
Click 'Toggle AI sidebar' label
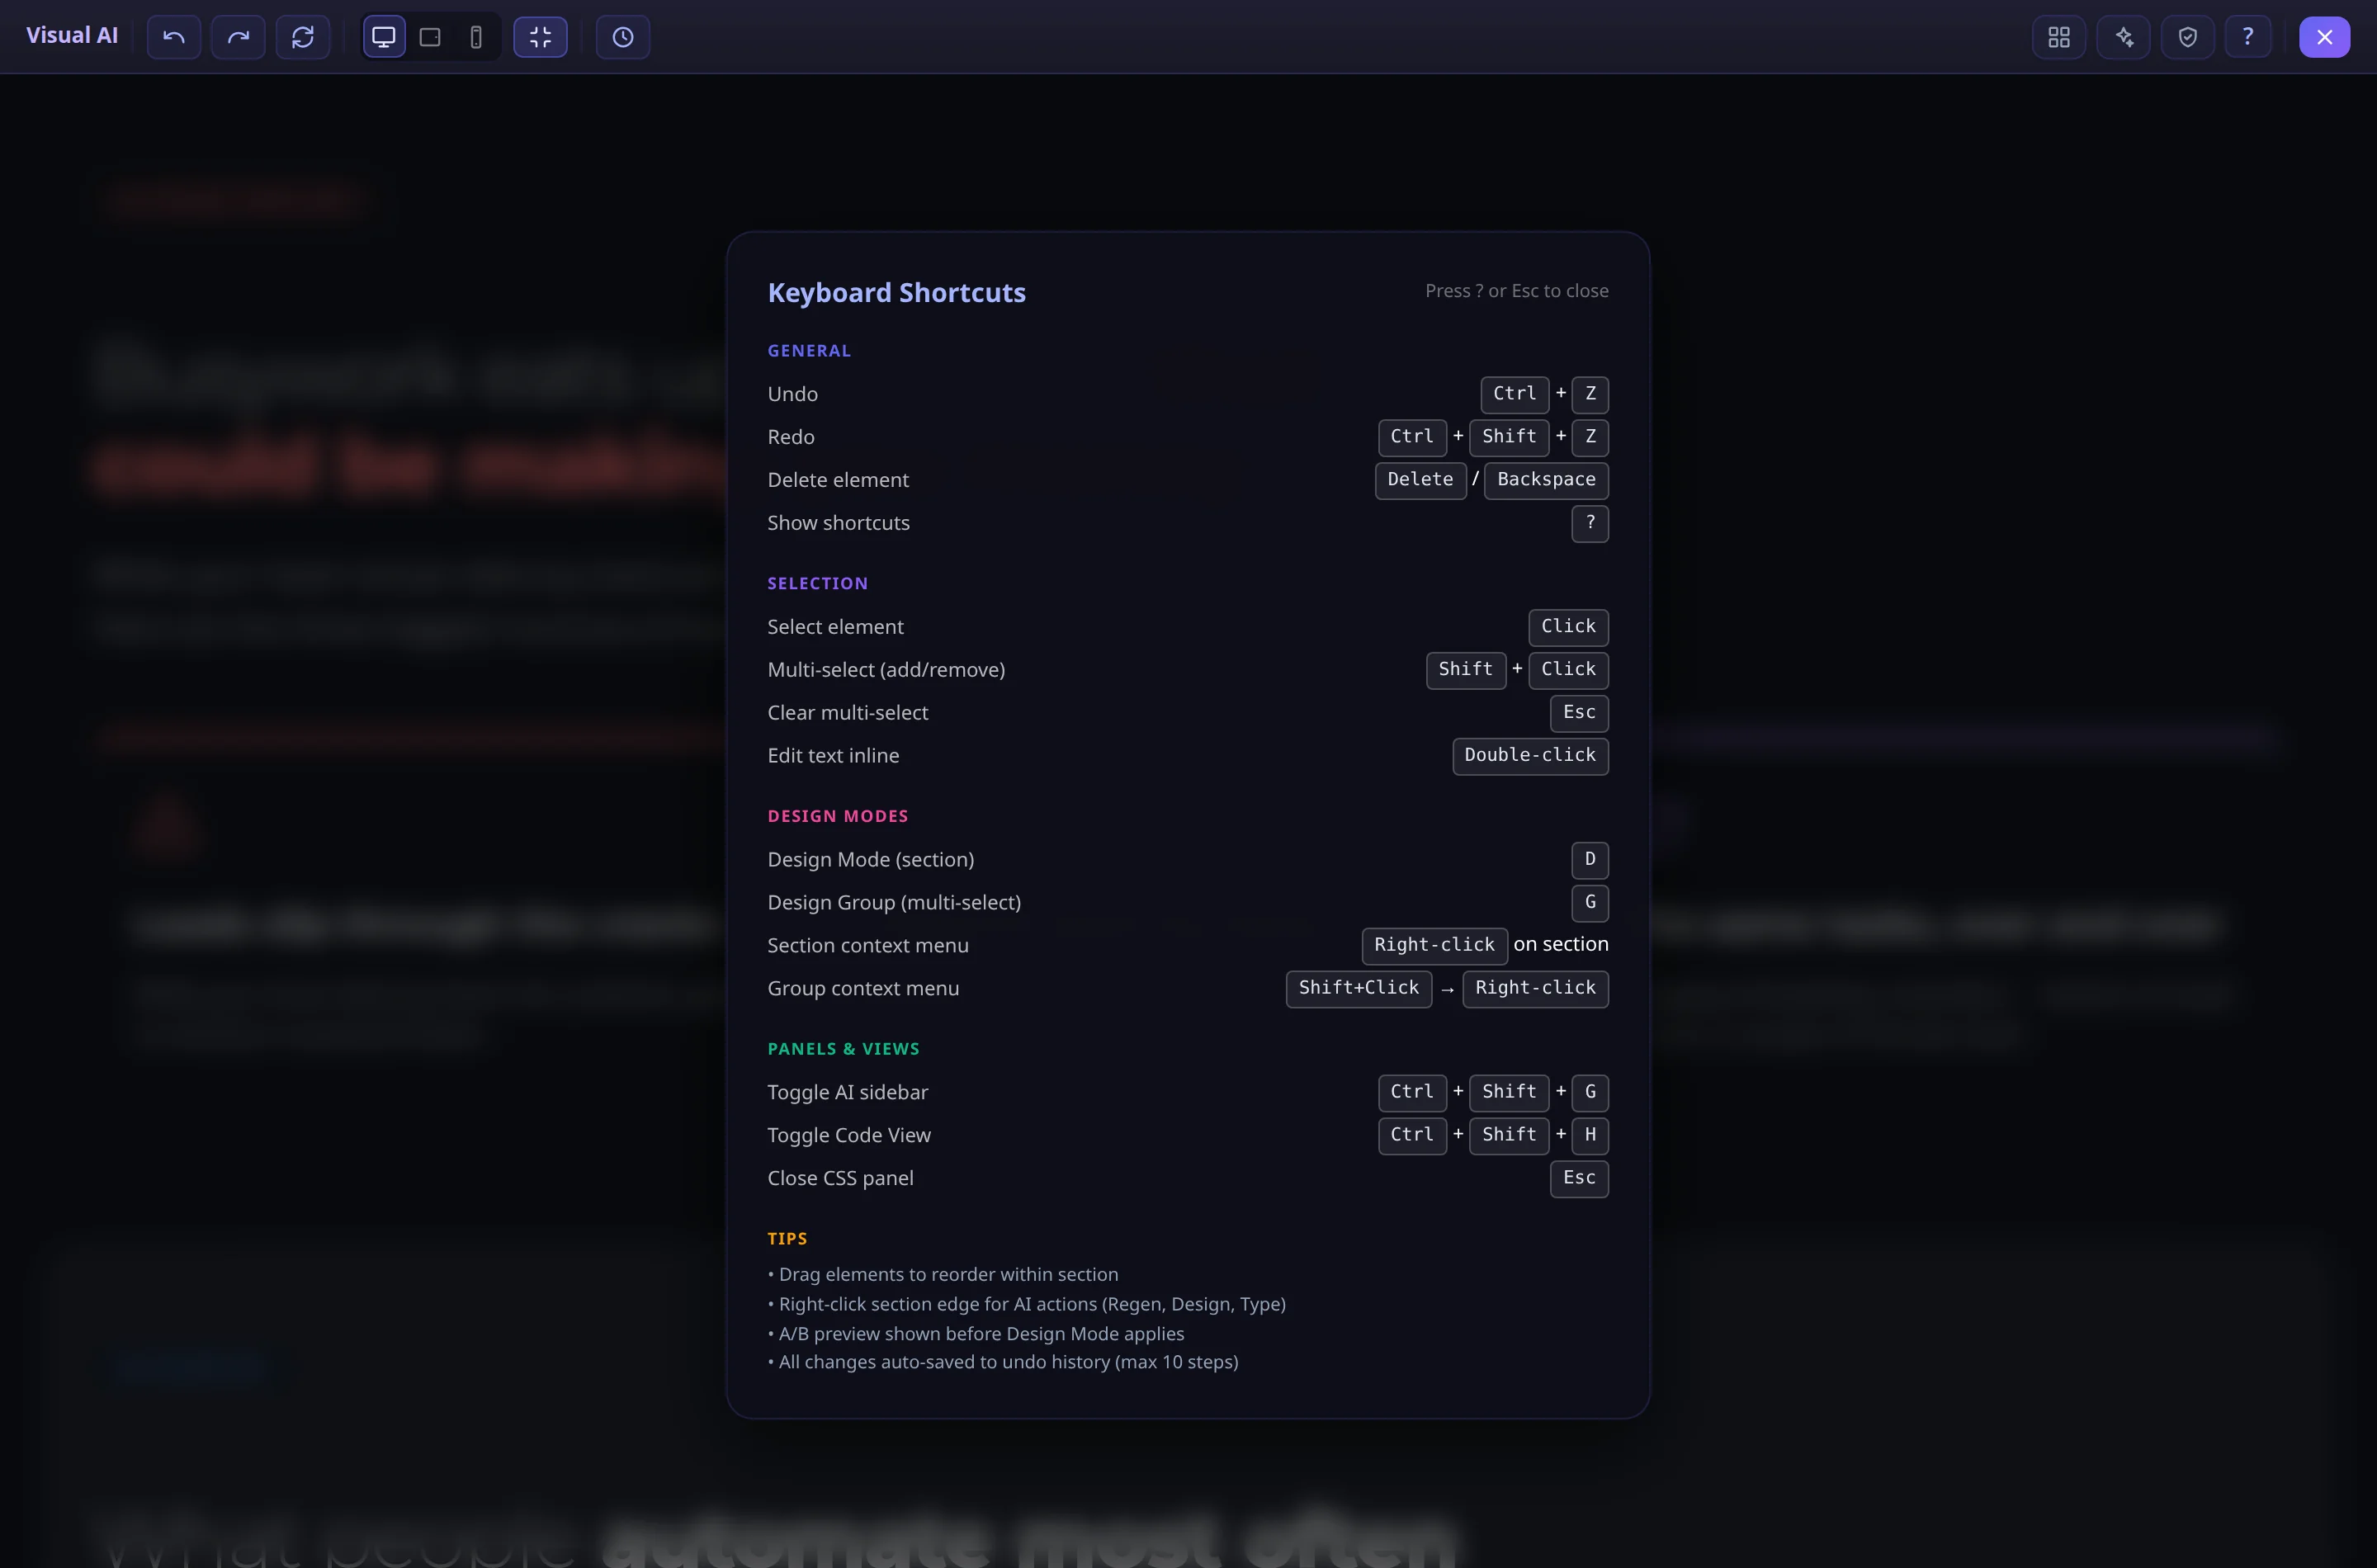[x=848, y=1092]
